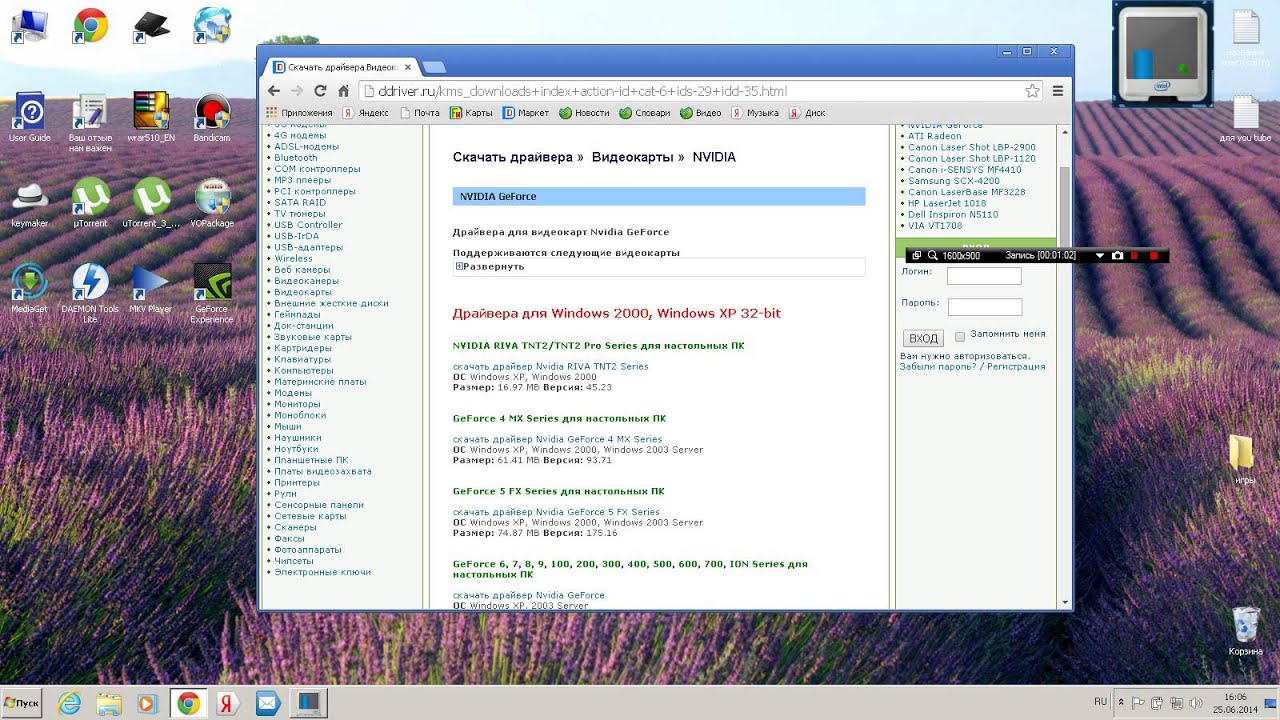Viewport: 1280px width, 720px height.
Task: Open keymaker desktop icon
Action: click(x=30, y=204)
